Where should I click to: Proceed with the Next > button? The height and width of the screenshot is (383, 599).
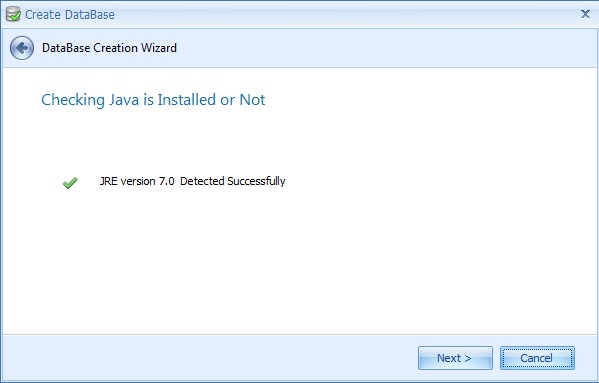(455, 358)
